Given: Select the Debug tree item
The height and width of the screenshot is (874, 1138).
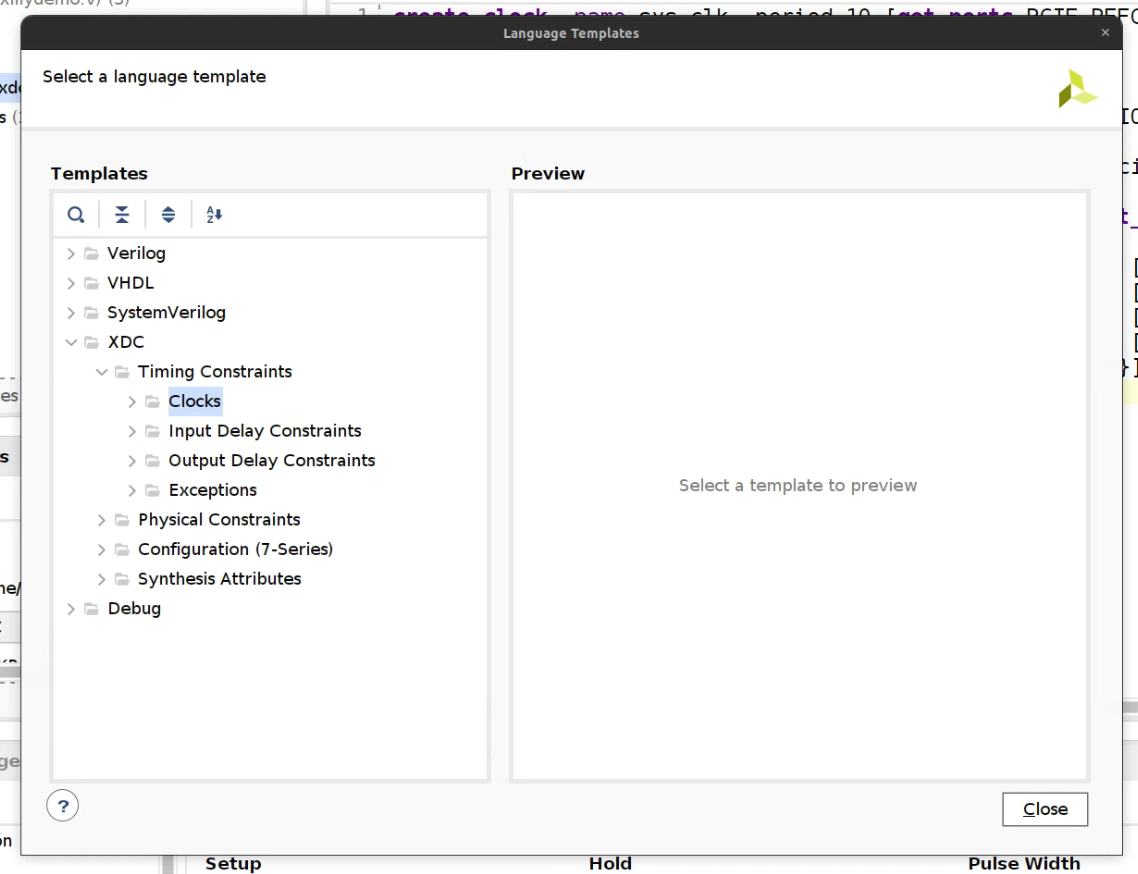Looking at the screenshot, I should pos(134,609).
